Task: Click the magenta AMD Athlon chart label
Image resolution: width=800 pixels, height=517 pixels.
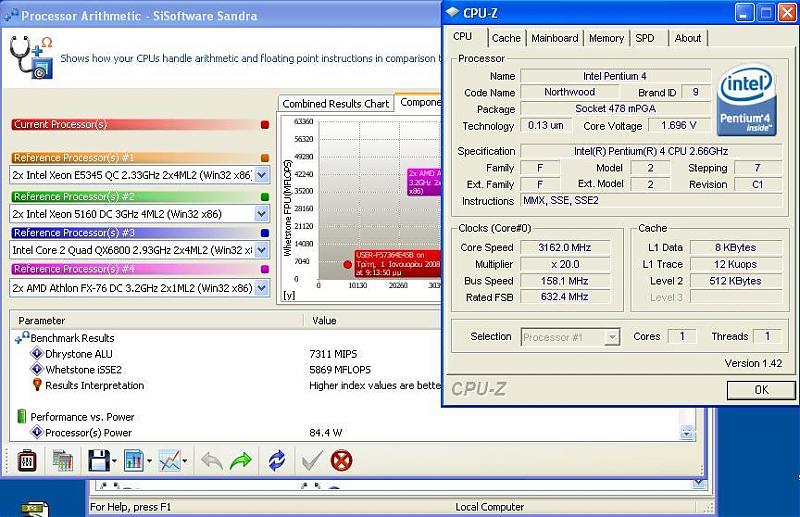Action: 424,182
